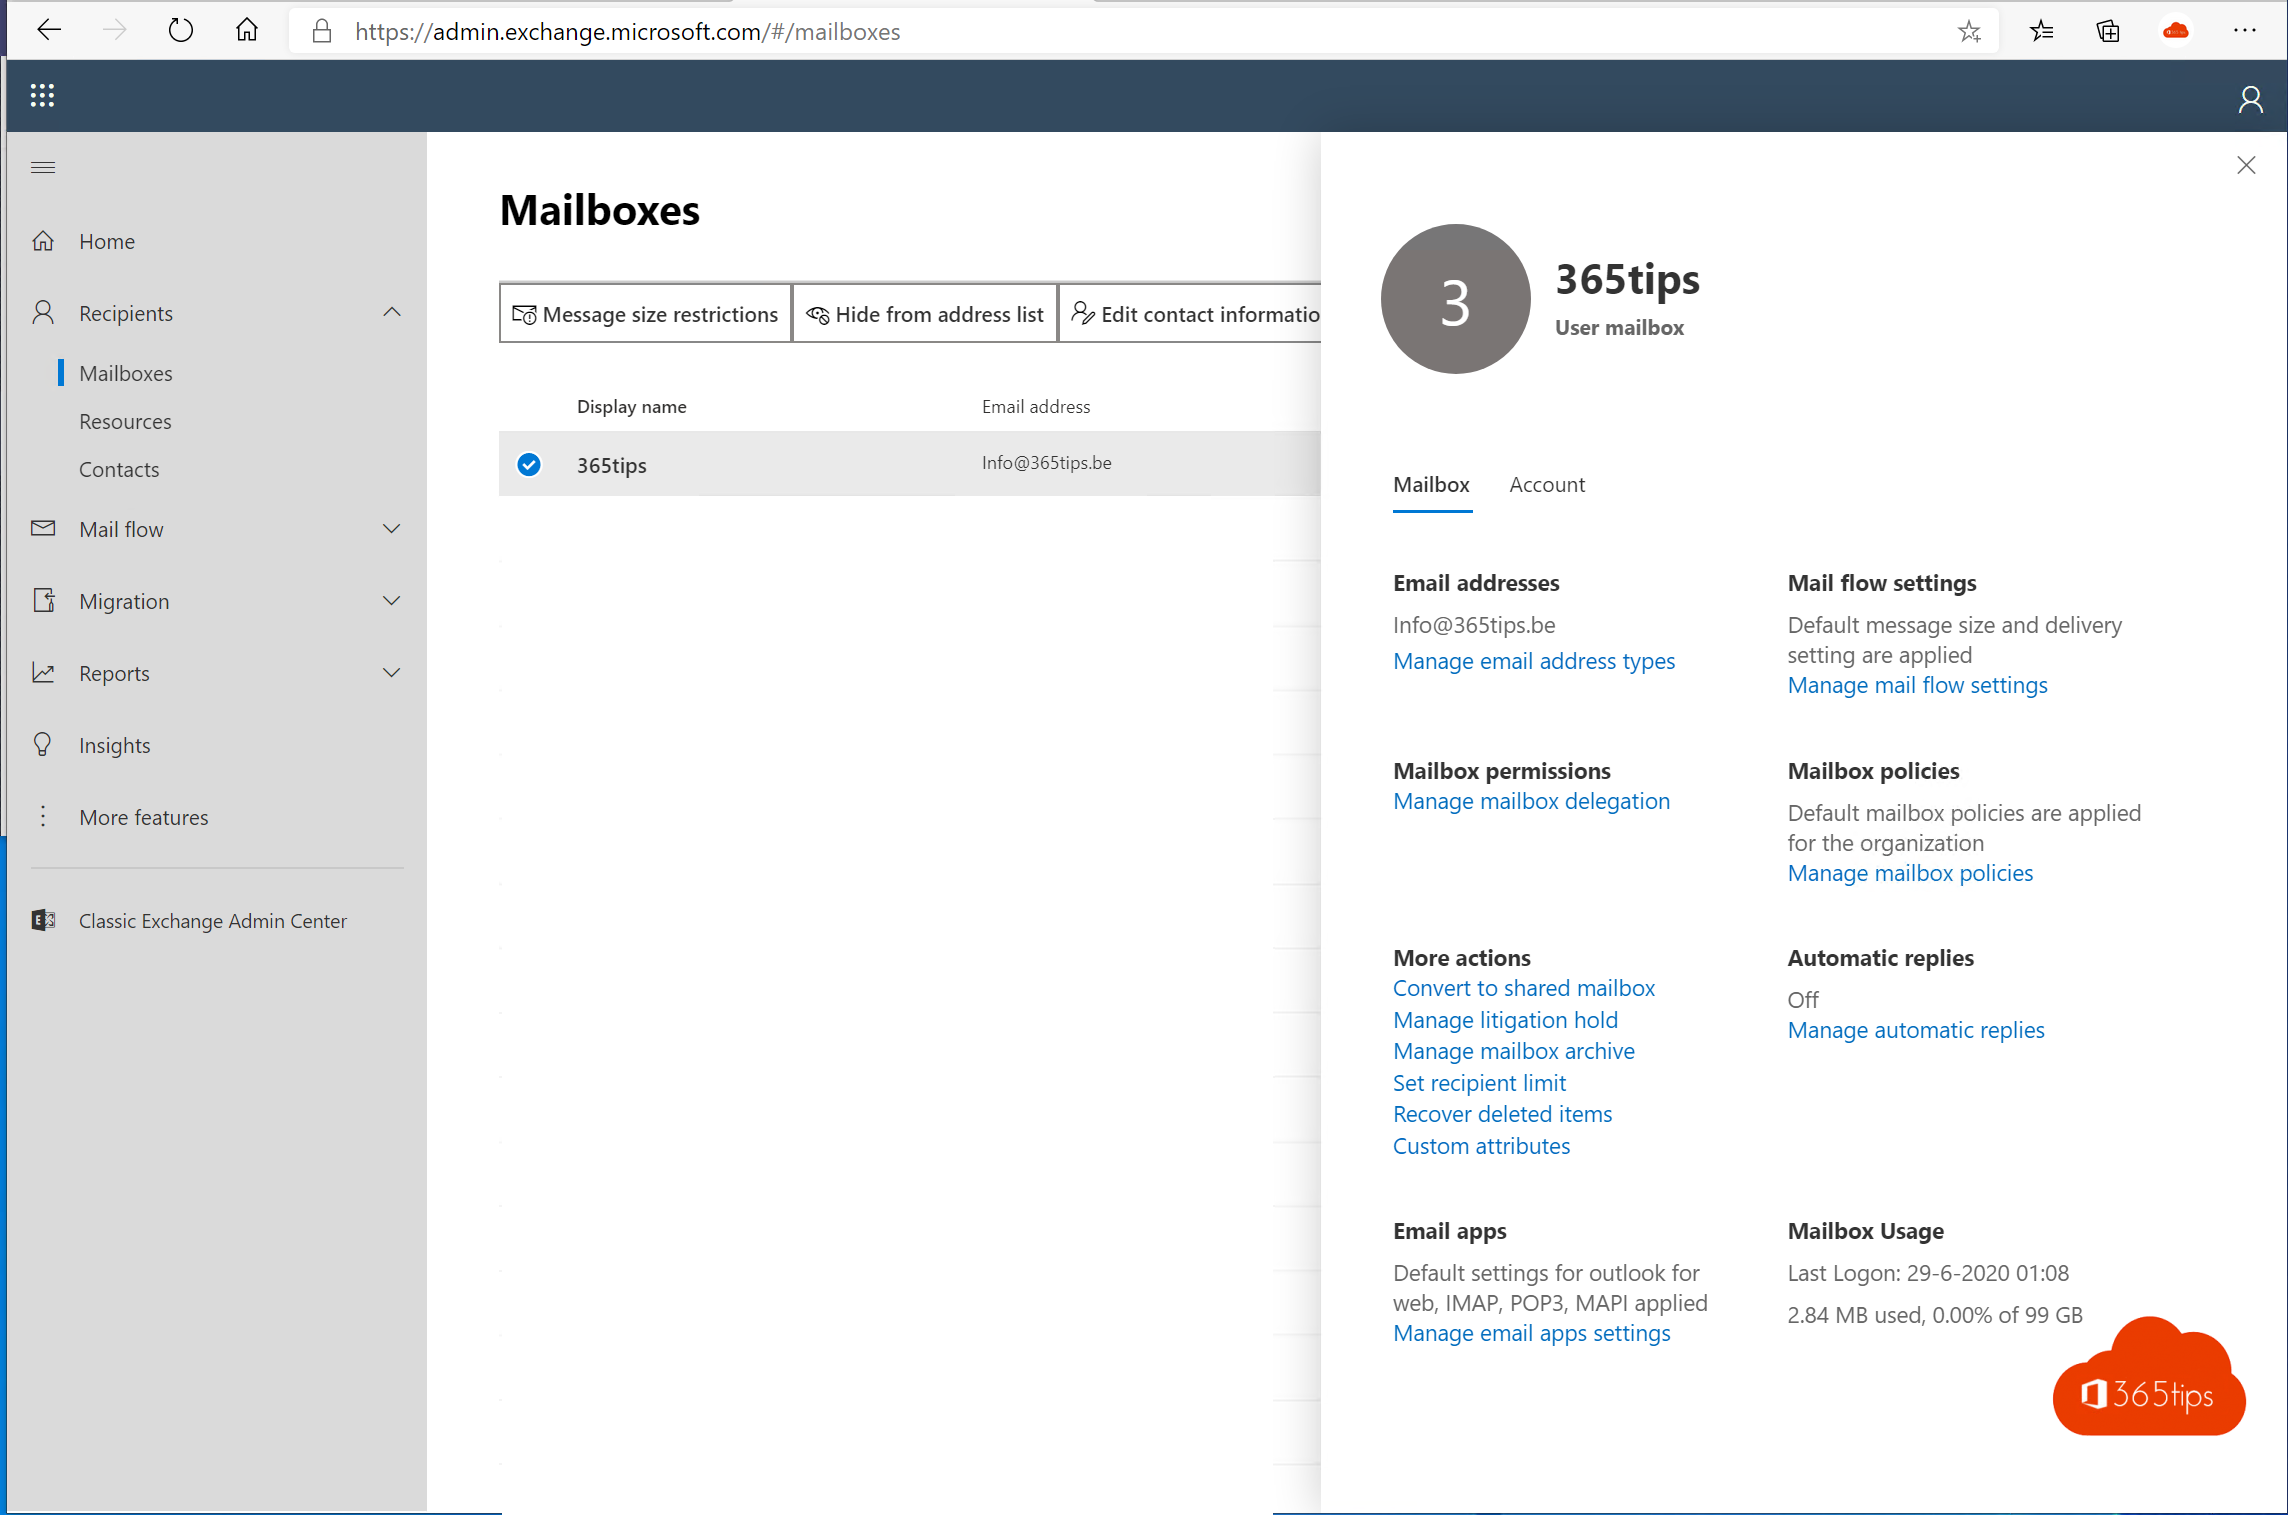The width and height of the screenshot is (2288, 1515).
Task: Open Manage mailbox delegation
Action: [x=1531, y=800]
